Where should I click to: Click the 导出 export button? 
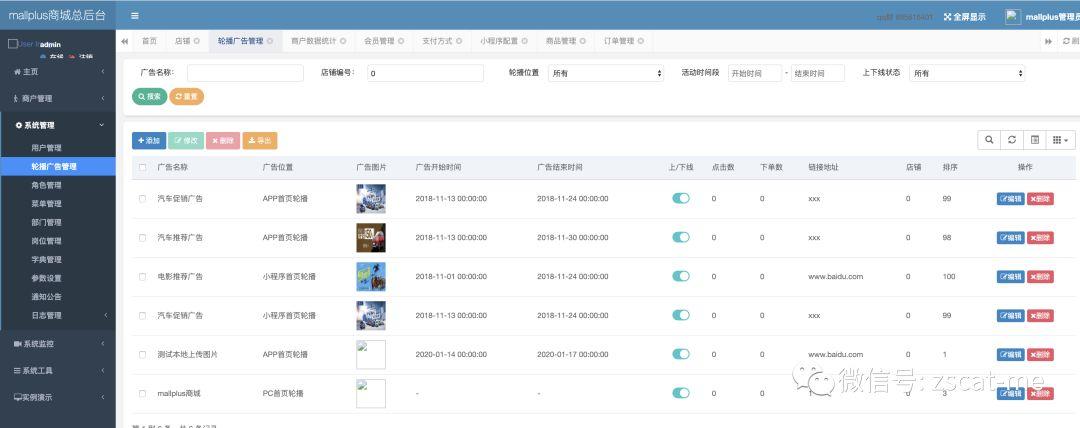[260, 141]
